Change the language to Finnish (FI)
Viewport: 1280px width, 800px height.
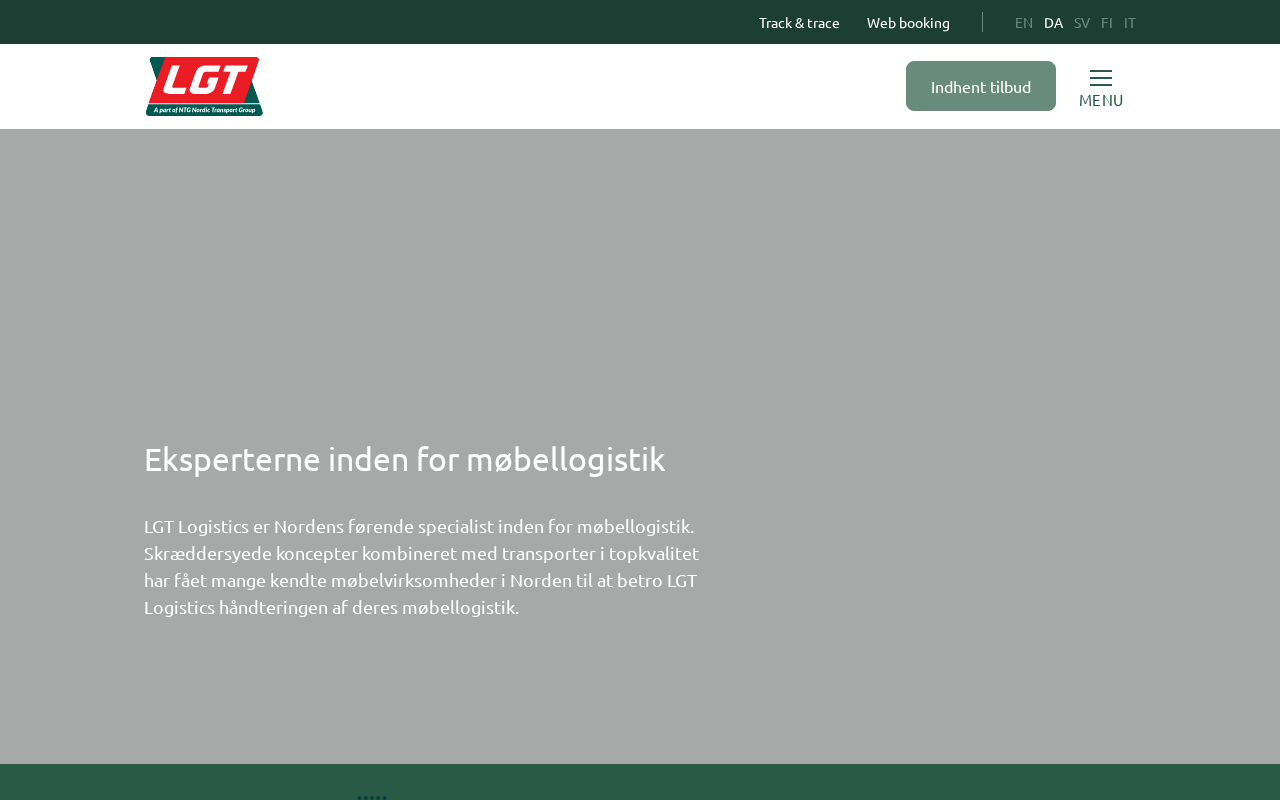pos(1106,22)
